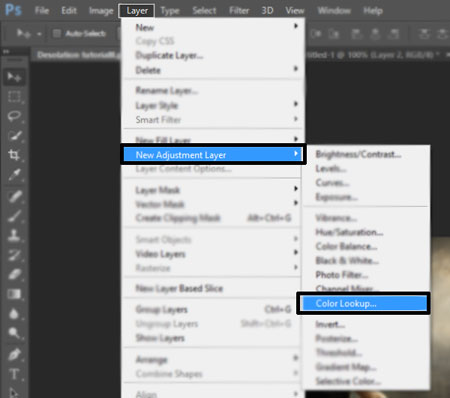The height and width of the screenshot is (398, 450).
Task: Choose New Layer Based Slice
Action: click(213, 288)
